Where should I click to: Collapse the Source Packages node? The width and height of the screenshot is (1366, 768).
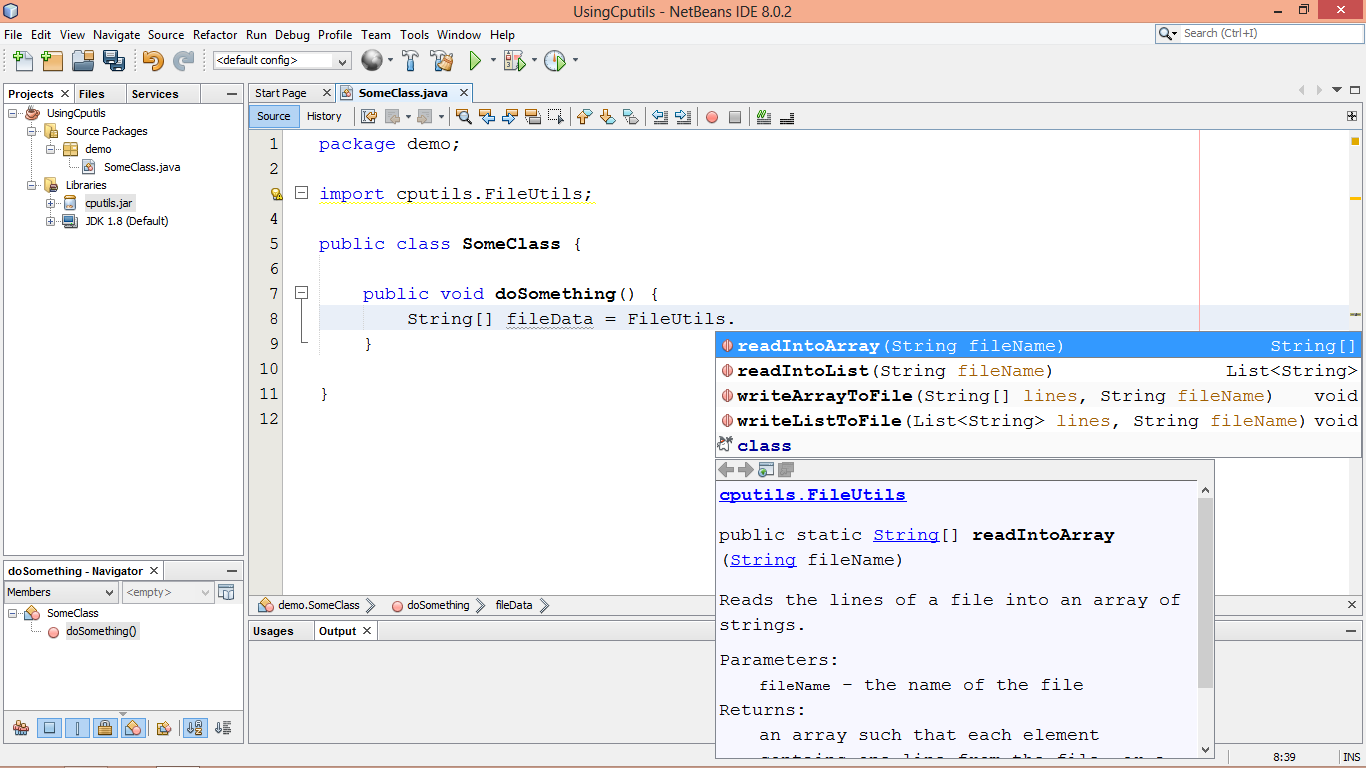tap(32, 131)
